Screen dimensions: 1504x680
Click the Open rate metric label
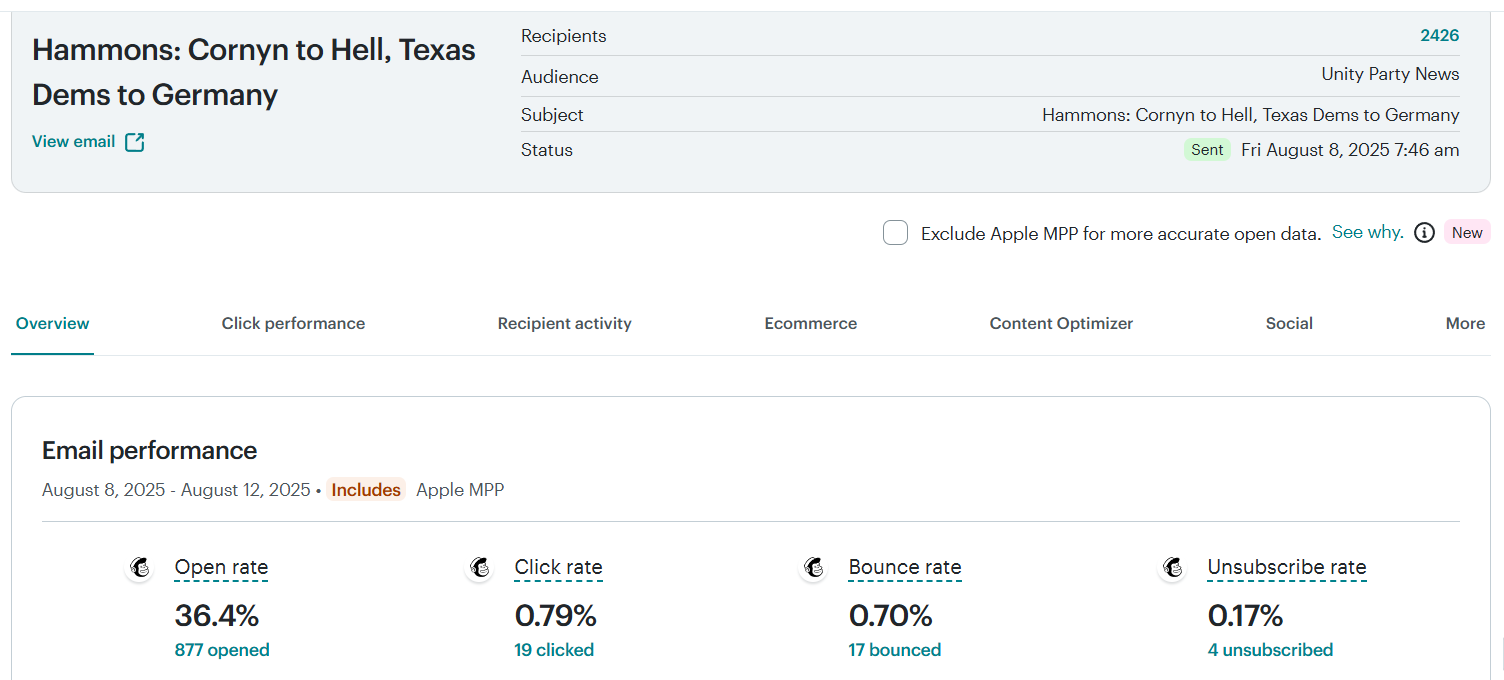[x=221, y=568]
